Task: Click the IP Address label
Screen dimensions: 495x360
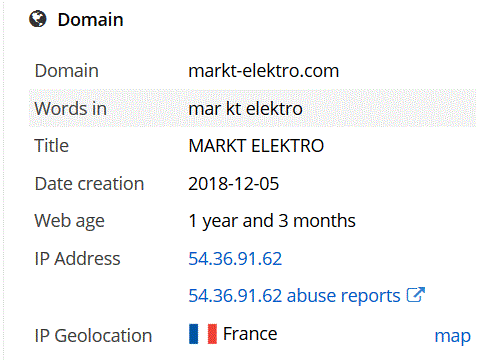Action: point(77,259)
